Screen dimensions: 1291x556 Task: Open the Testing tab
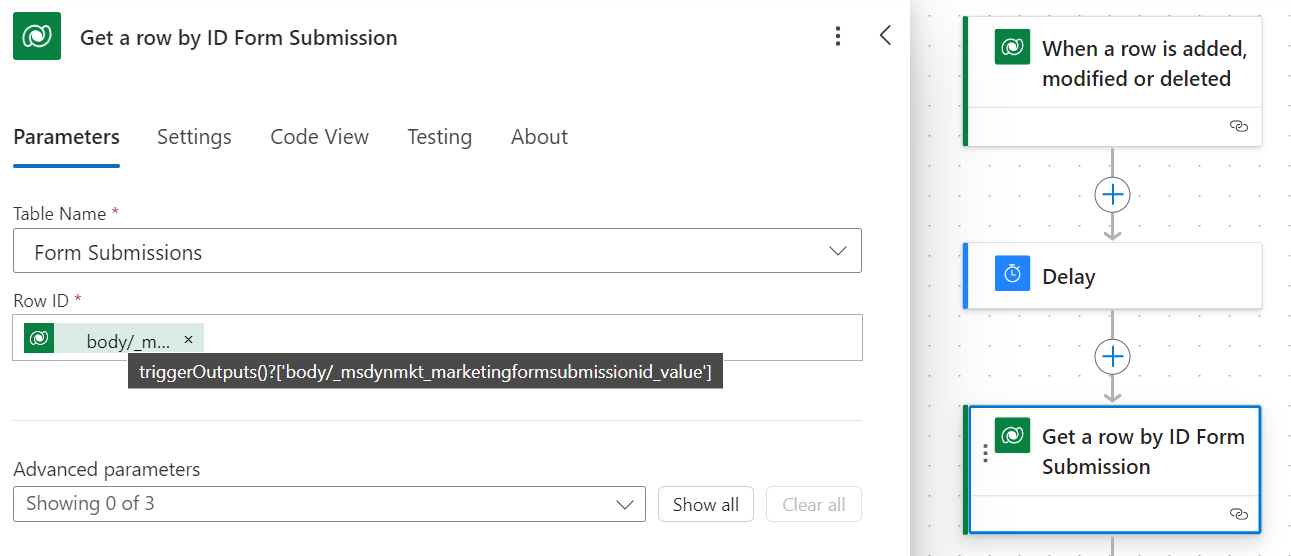click(x=439, y=137)
